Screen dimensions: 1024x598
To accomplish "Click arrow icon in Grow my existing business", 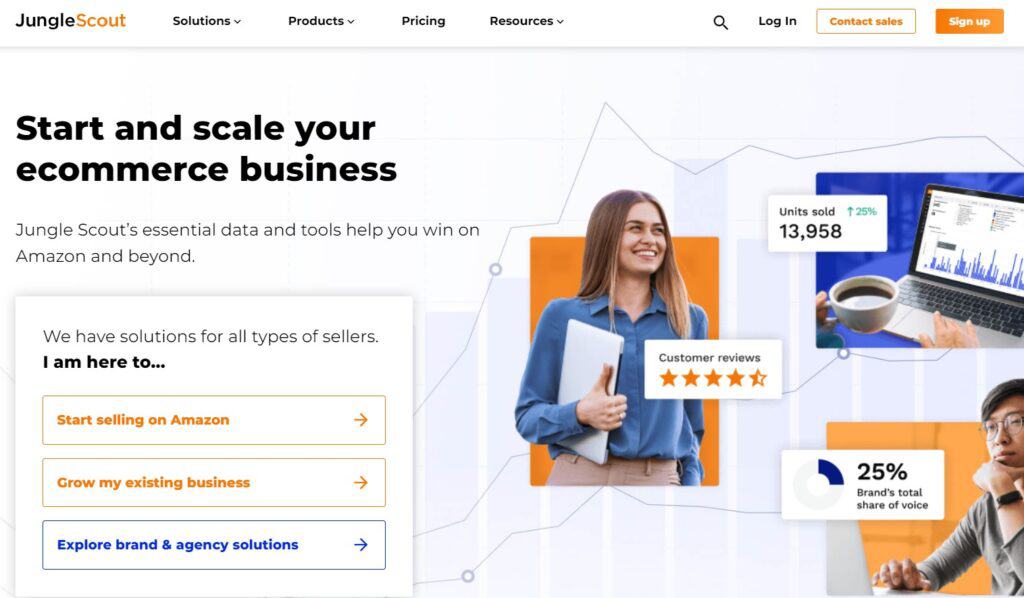I will (x=360, y=482).
